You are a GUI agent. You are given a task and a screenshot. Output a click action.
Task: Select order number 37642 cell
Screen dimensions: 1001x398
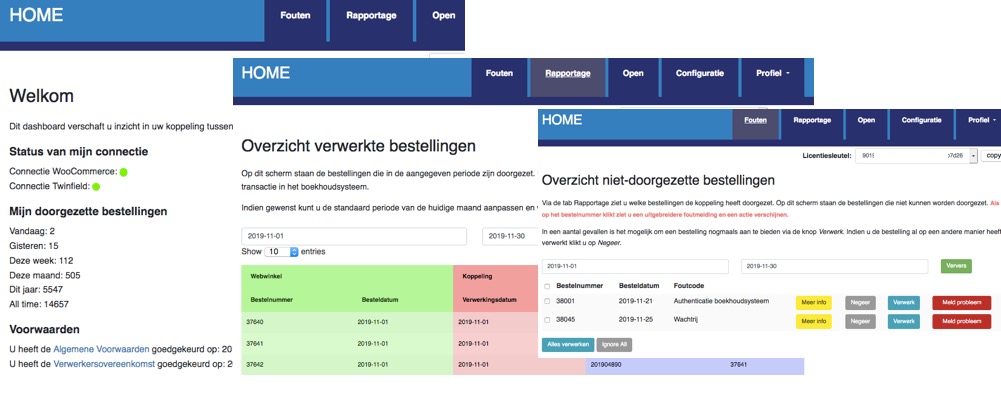coord(255,365)
